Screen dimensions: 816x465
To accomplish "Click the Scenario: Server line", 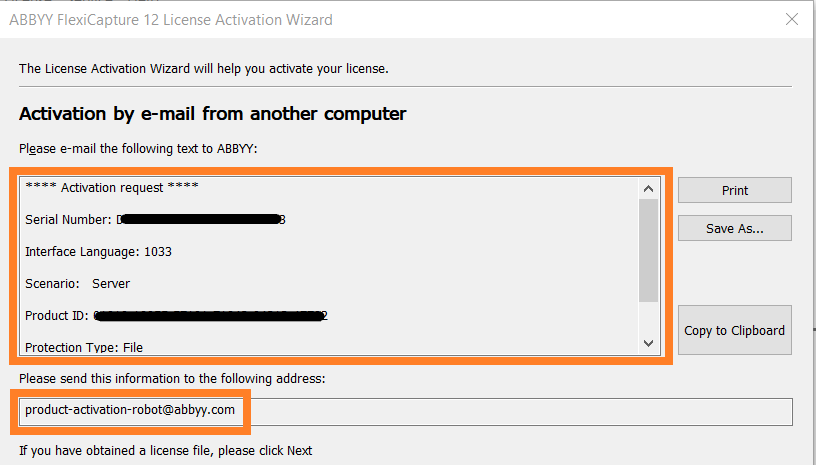I will click(x=78, y=284).
